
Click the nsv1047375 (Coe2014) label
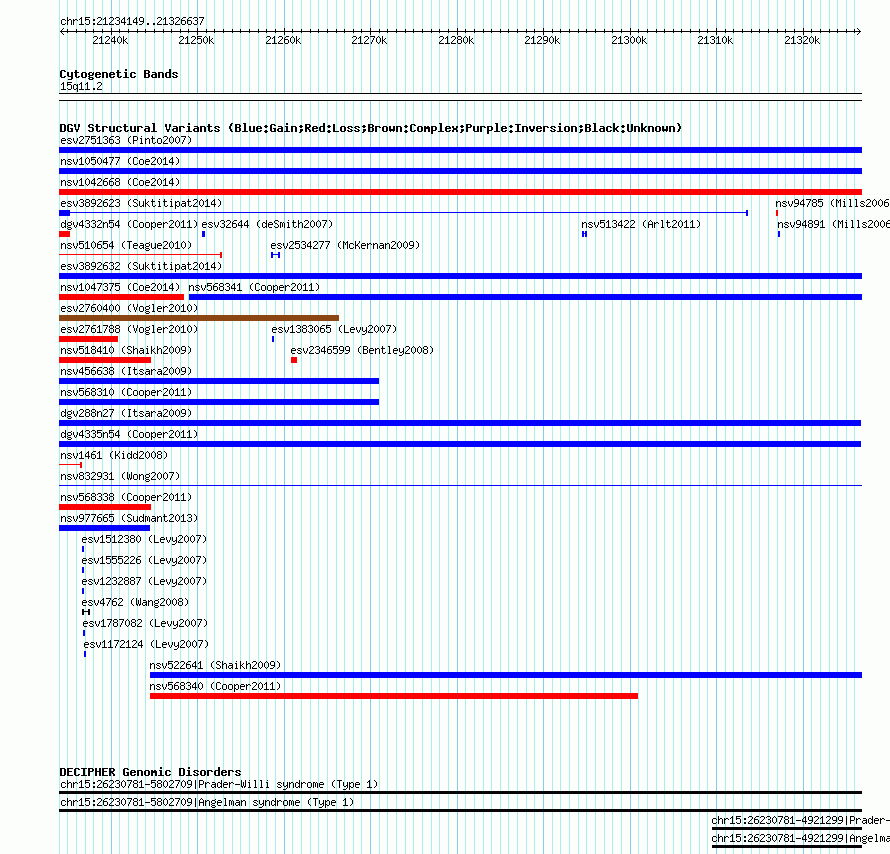click(120, 287)
